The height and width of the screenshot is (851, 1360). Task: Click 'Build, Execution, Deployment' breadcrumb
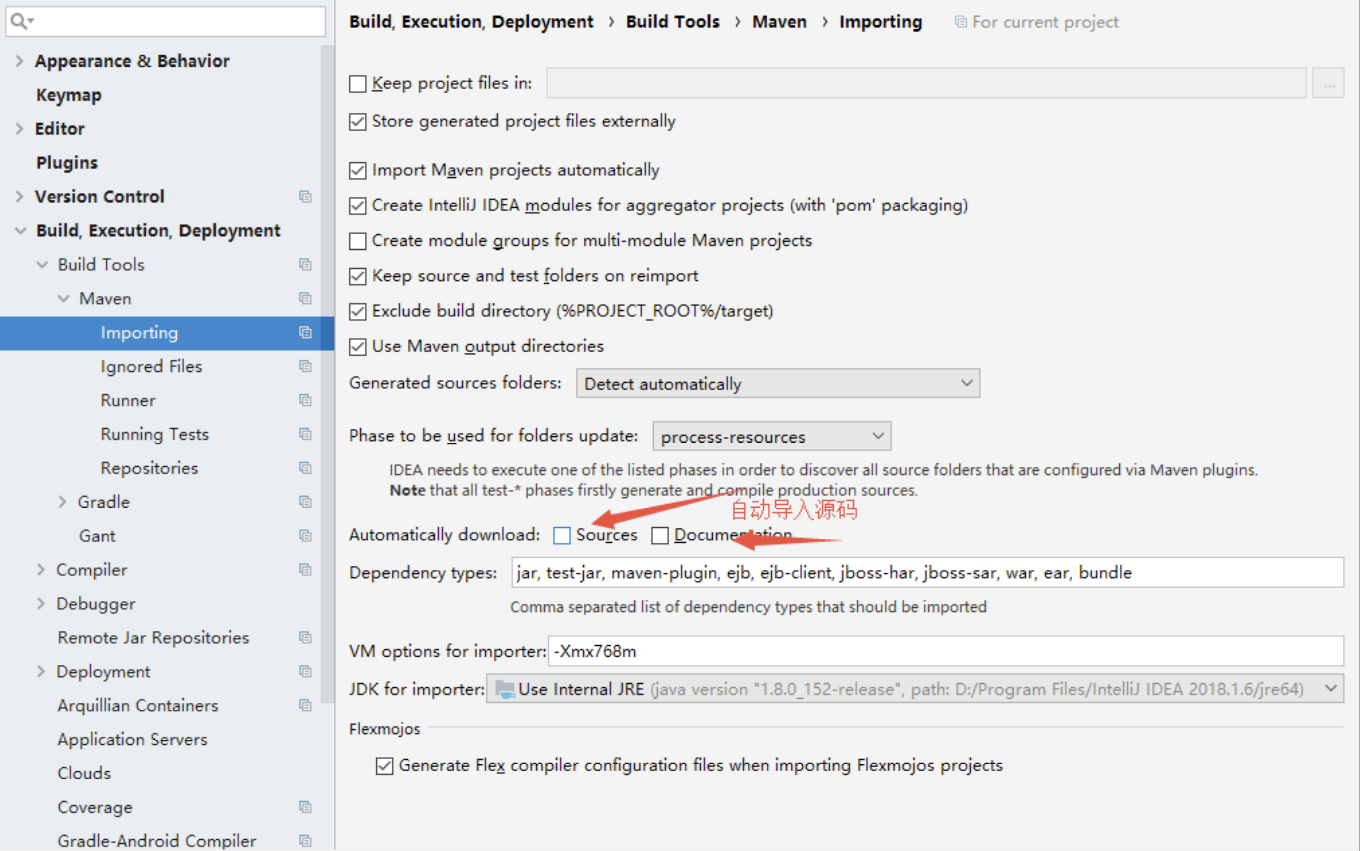[x=471, y=22]
